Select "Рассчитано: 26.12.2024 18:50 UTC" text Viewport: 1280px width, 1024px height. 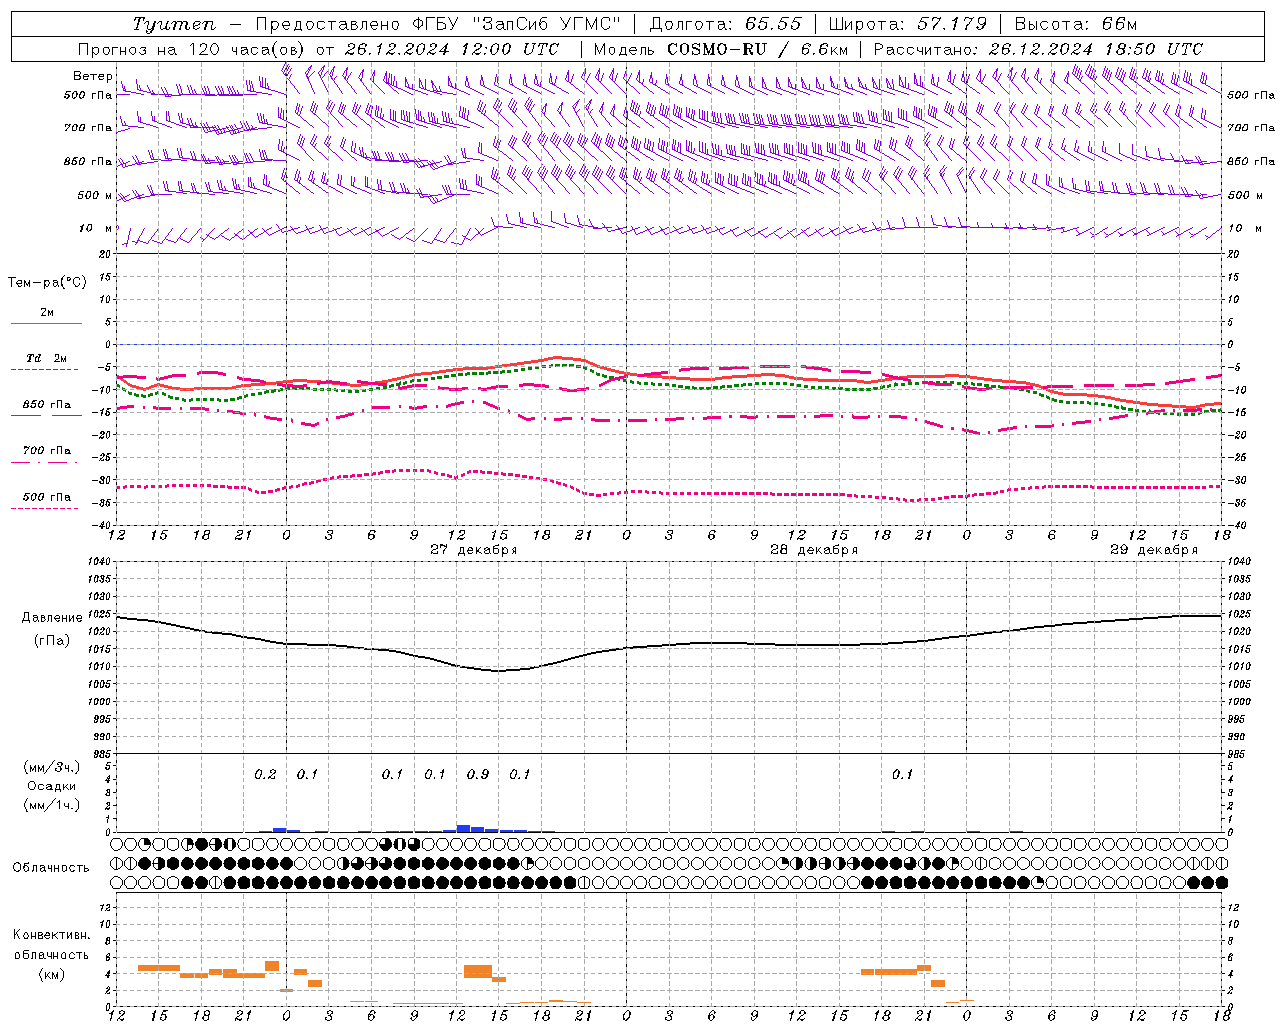[1038, 49]
